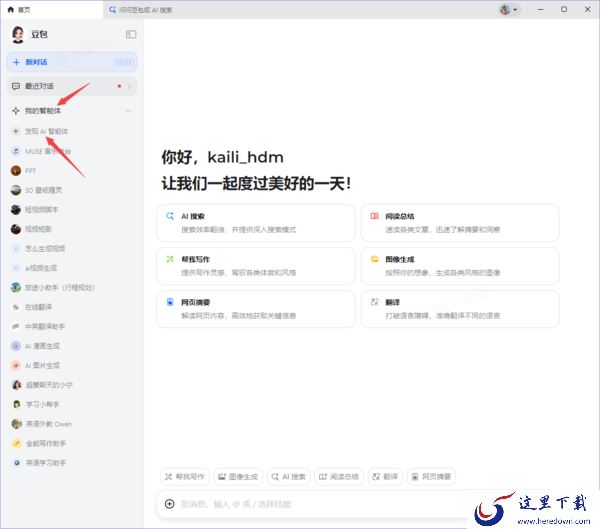Click the 翻译 card translate icon
600x529 pixels.
374,302
